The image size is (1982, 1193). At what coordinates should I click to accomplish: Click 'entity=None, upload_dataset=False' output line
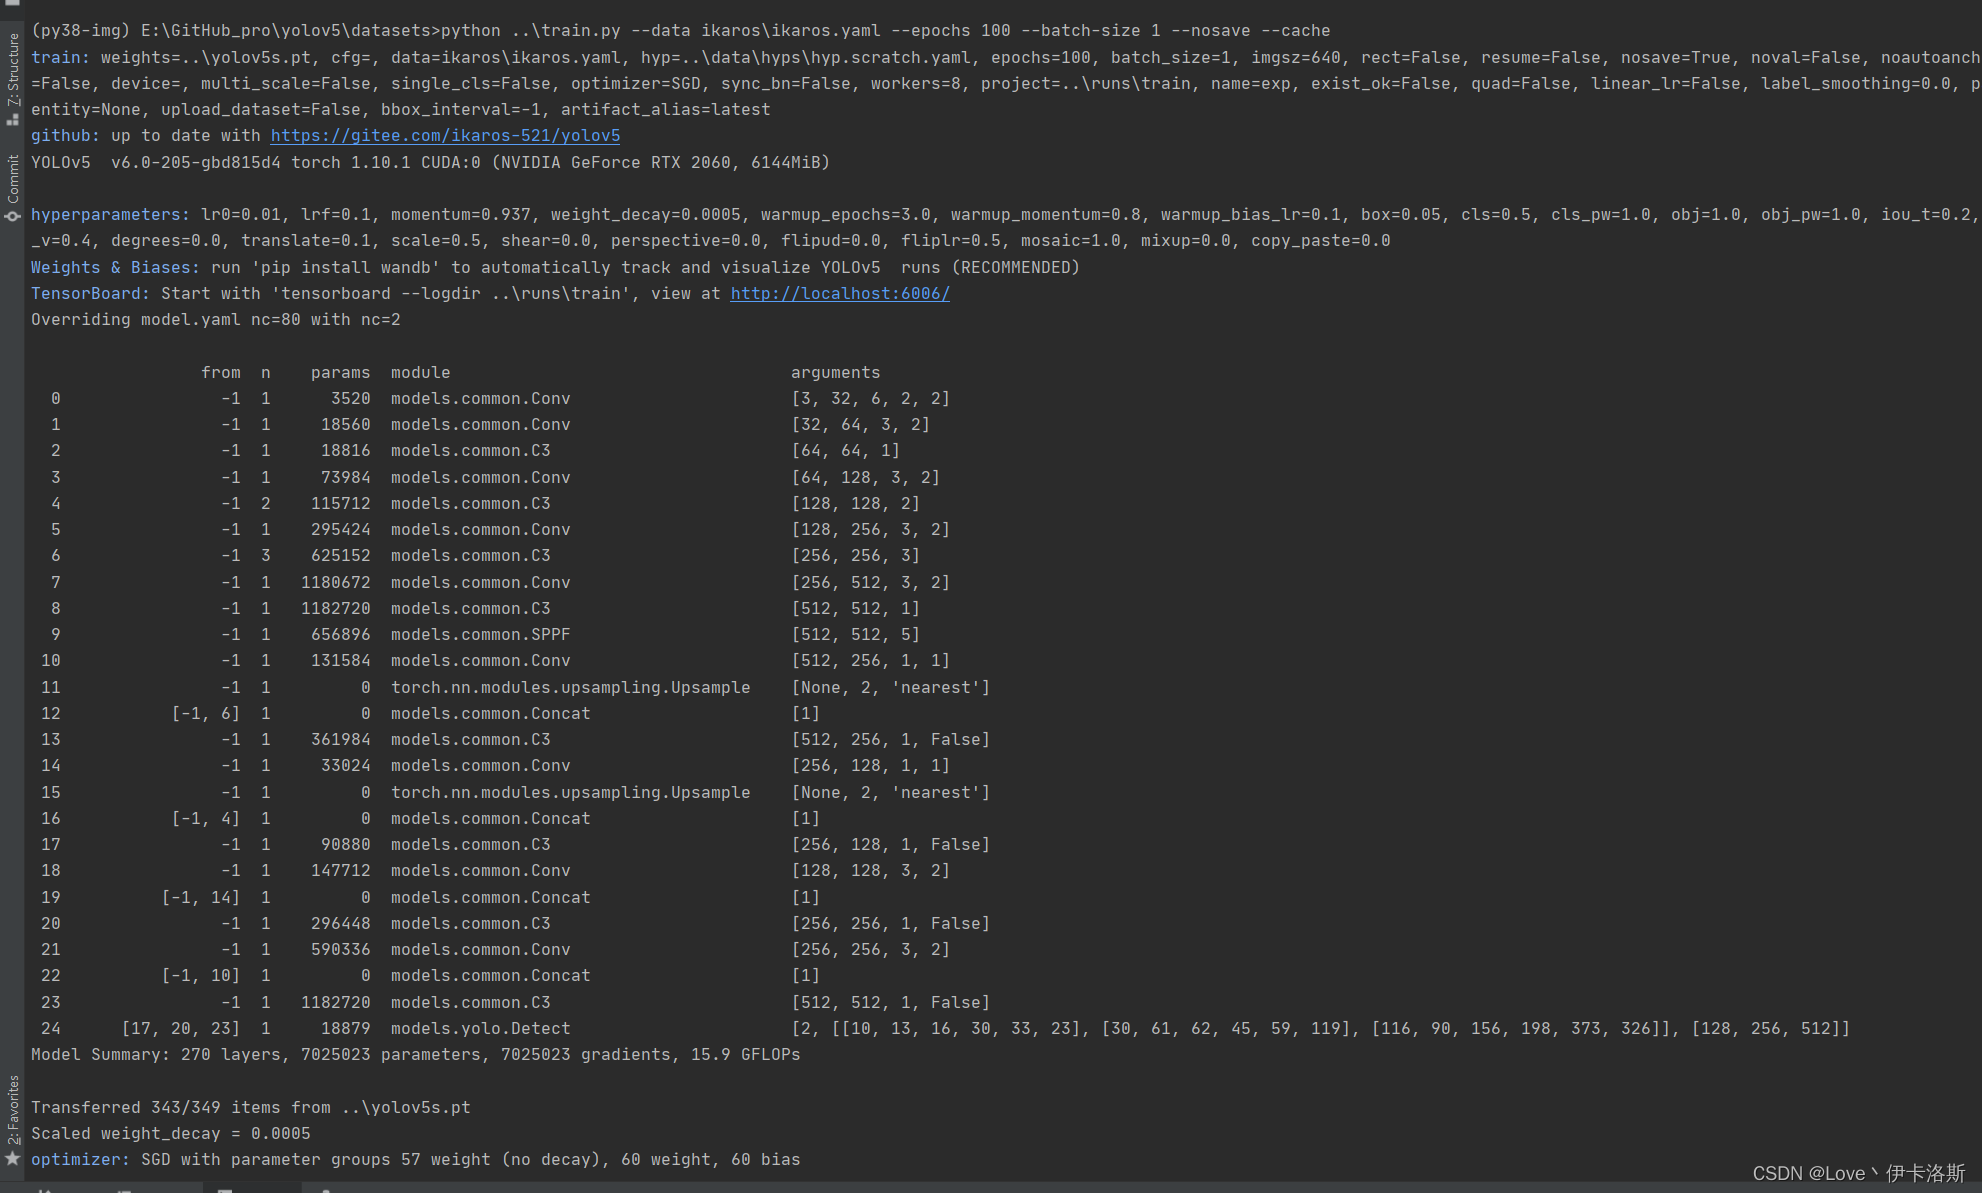(x=401, y=110)
